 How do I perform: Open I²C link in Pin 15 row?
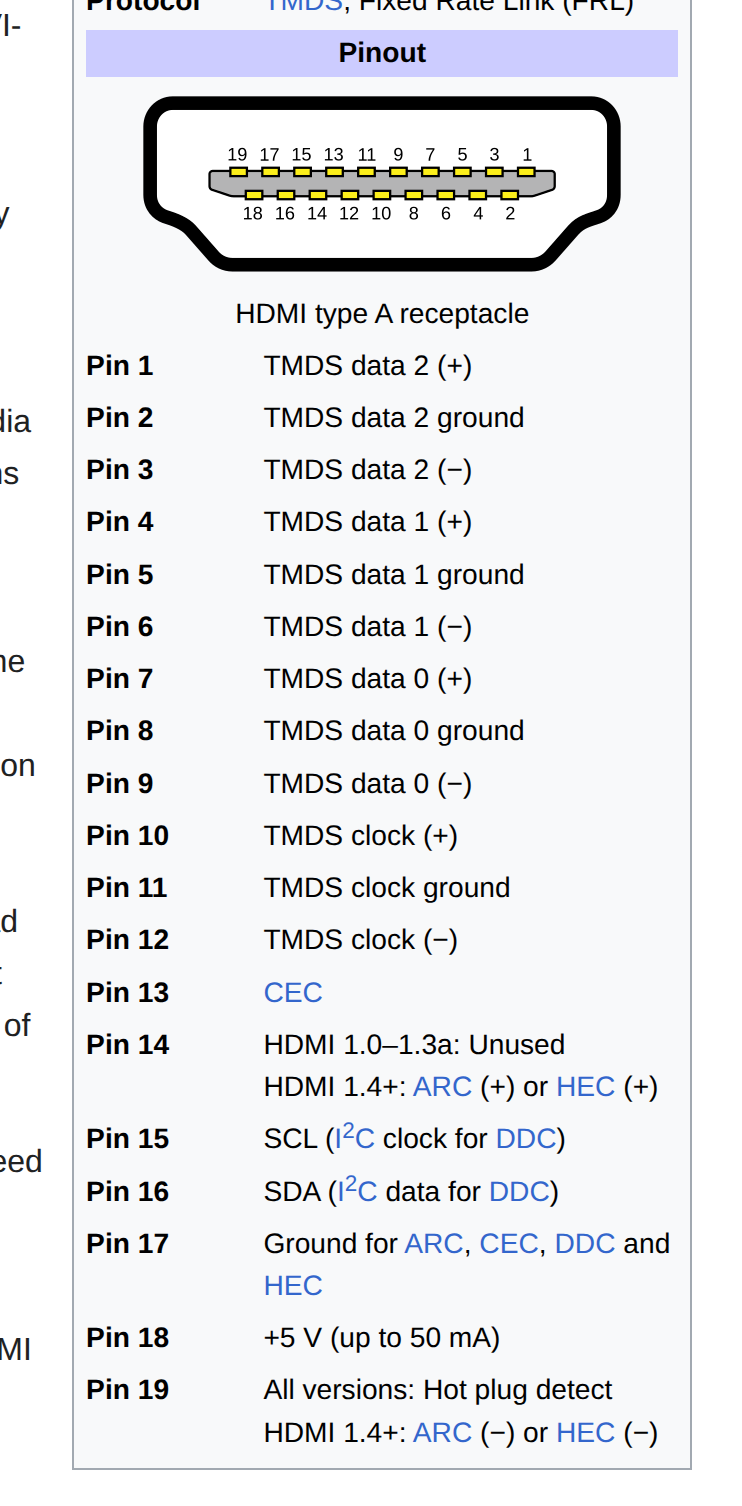click(351, 1138)
